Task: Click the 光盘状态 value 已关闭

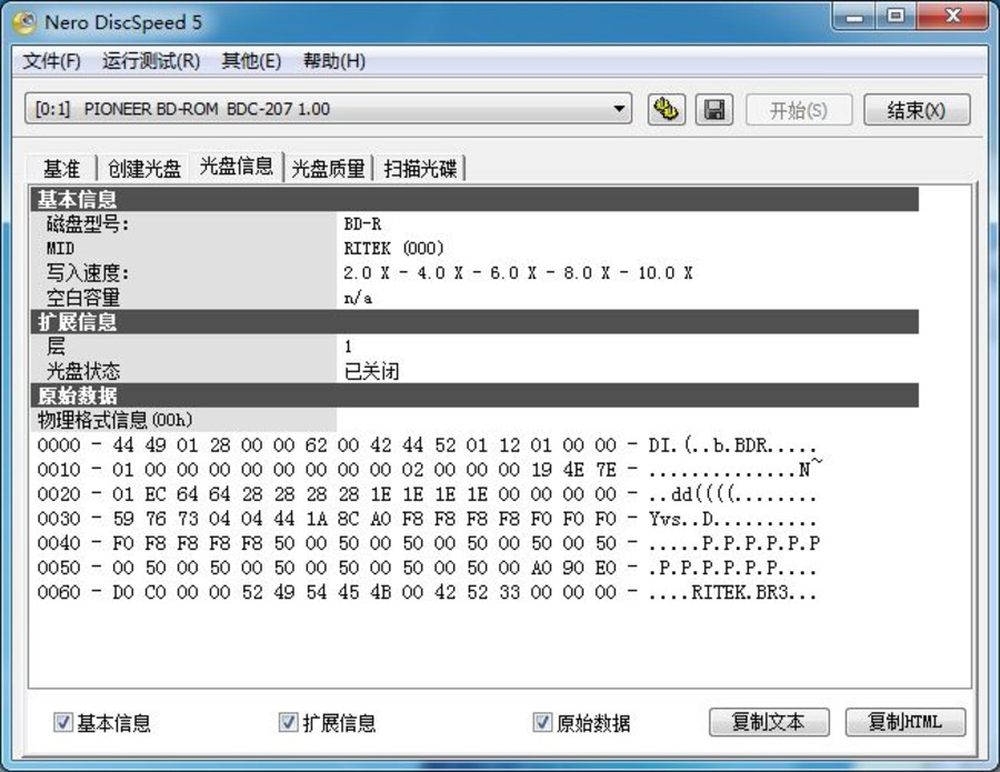Action: pyautogui.click(x=371, y=371)
